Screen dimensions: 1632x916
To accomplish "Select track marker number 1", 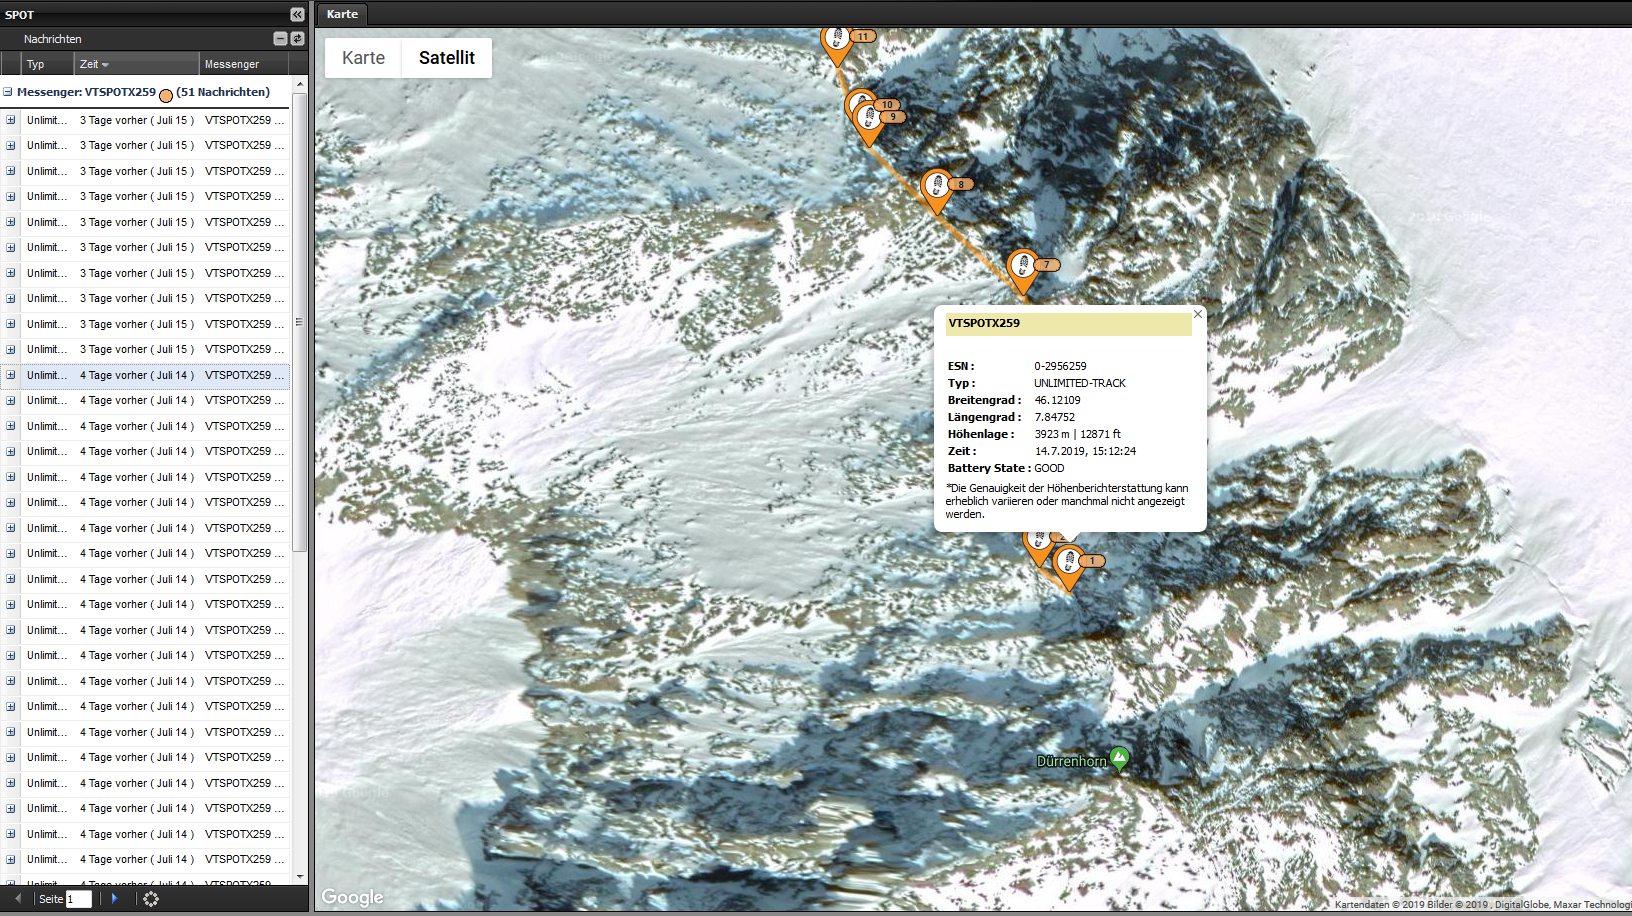I will [1069, 568].
